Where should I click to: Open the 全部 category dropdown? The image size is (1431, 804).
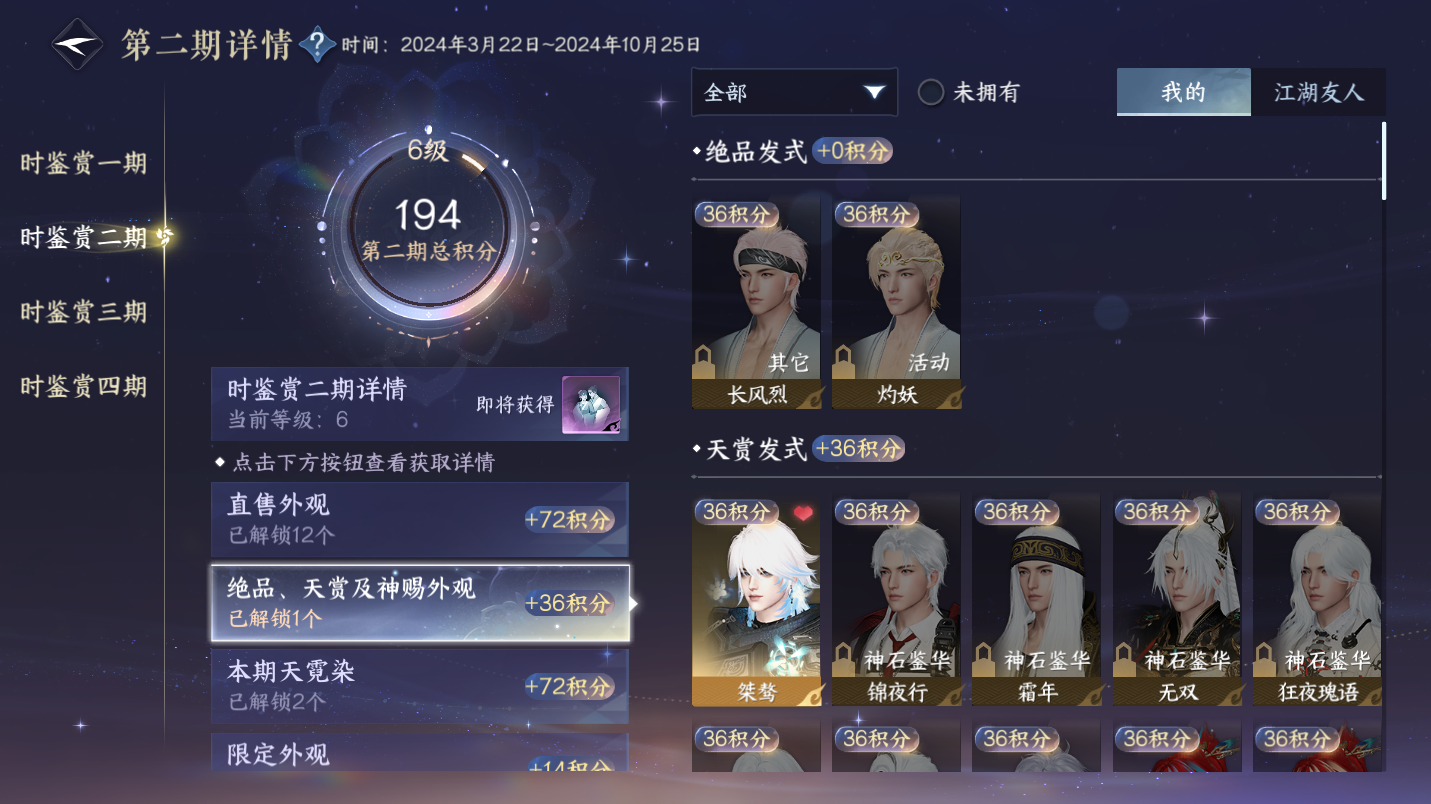[x=794, y=92]
